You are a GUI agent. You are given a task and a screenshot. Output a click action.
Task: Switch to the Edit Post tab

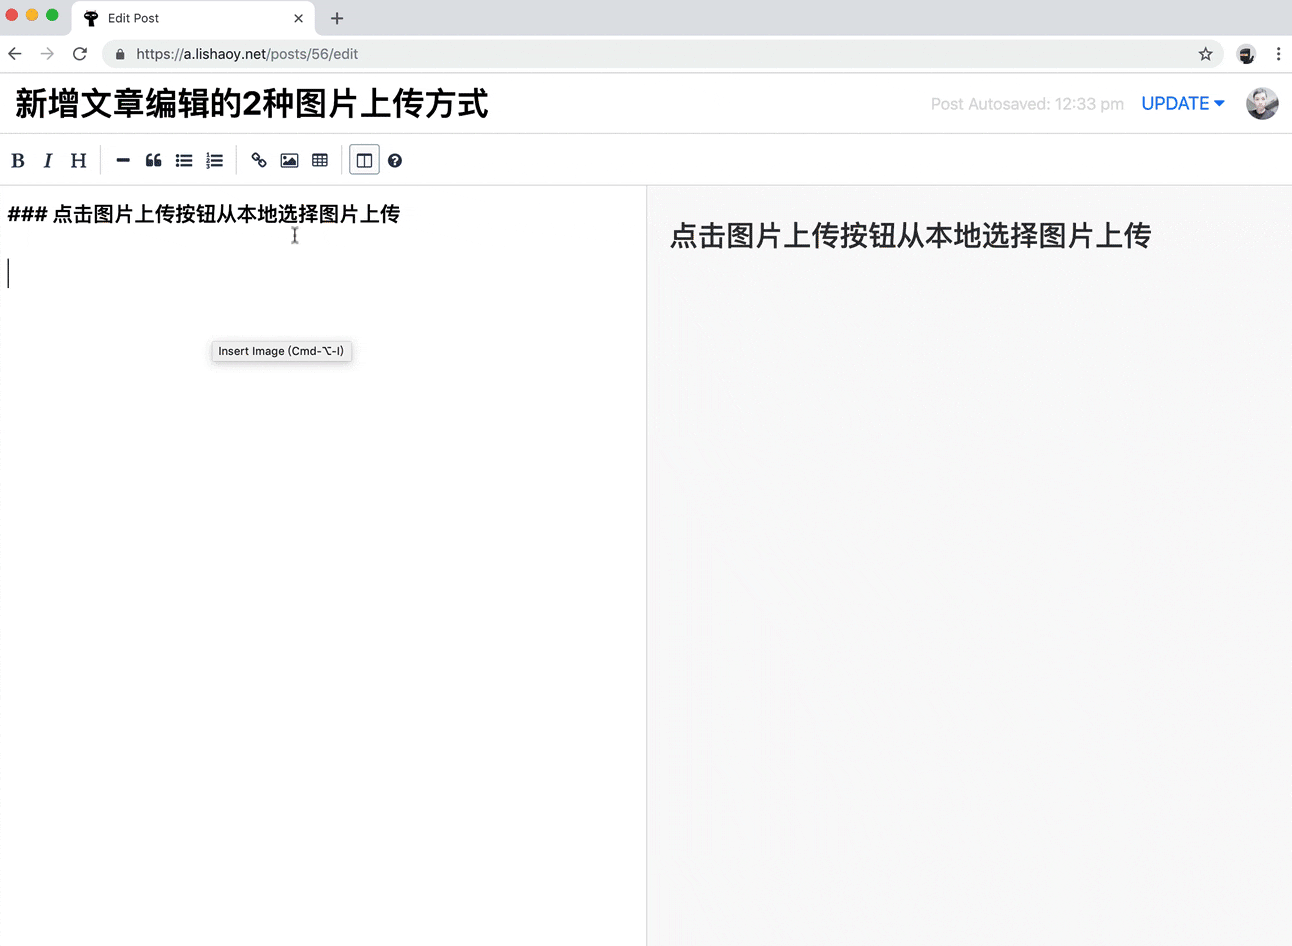point(193,18)
